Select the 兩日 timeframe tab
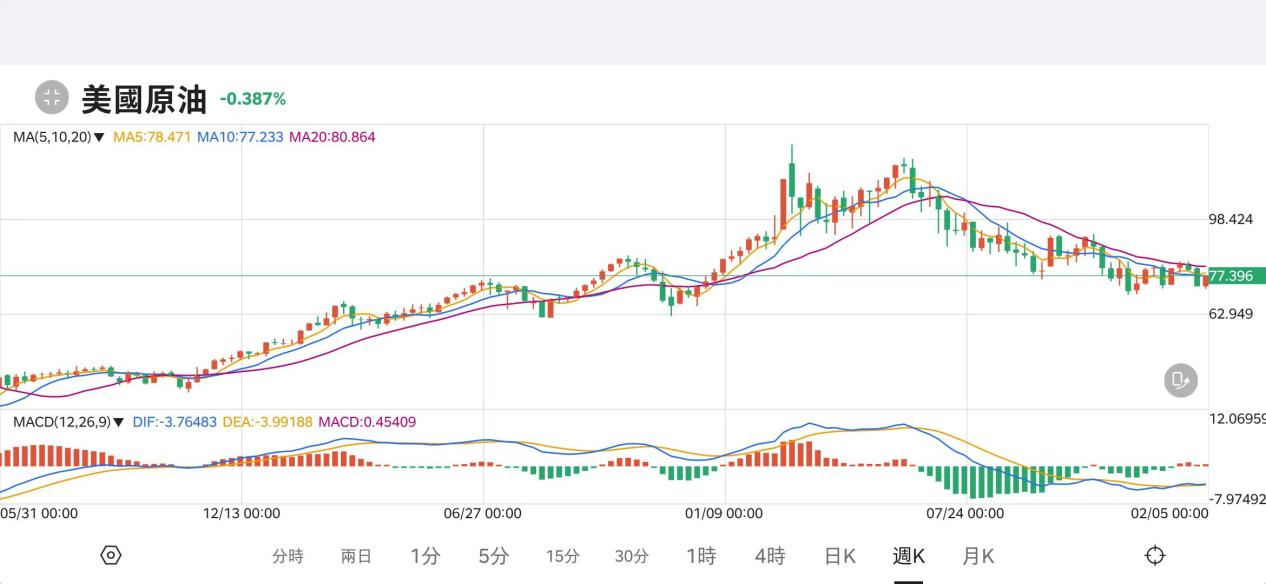This screenshot has height=584, width=1266. tap(356, 556)
